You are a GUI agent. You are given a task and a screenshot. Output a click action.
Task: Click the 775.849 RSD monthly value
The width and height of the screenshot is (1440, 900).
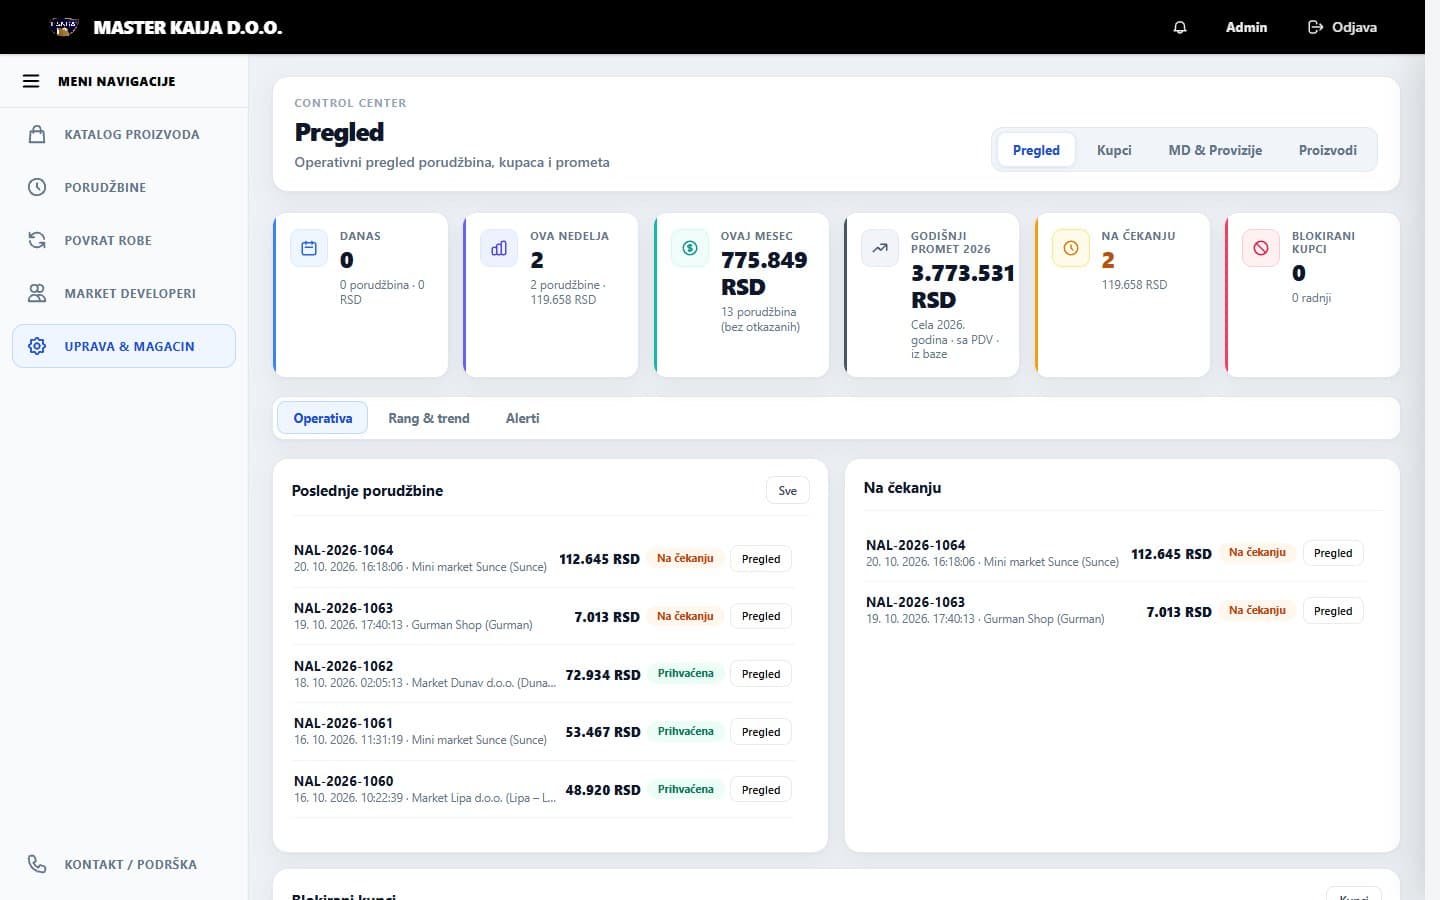(764, 273)
